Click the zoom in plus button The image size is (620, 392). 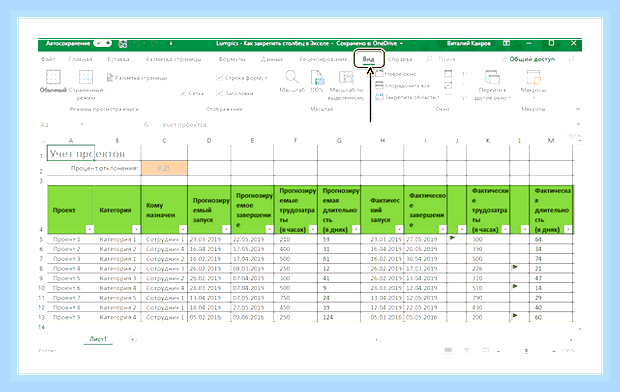click(554, 351)
